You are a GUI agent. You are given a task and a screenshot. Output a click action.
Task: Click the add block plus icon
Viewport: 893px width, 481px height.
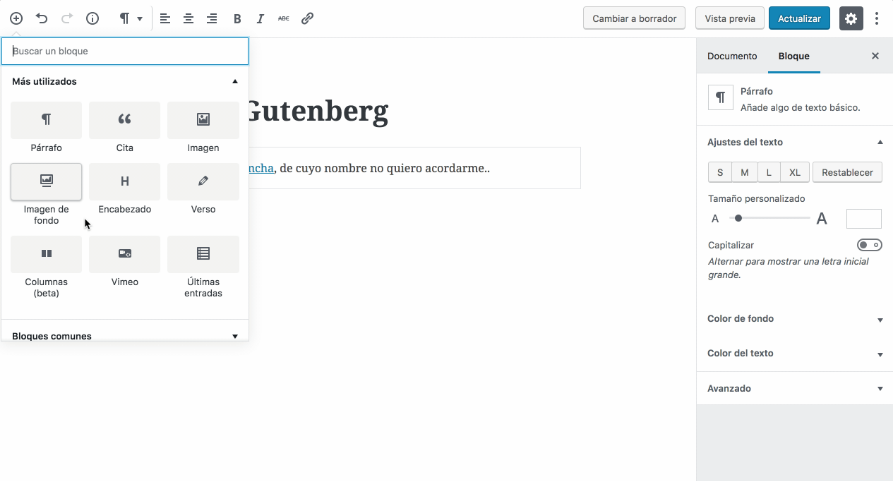click(x=16, y=18)
